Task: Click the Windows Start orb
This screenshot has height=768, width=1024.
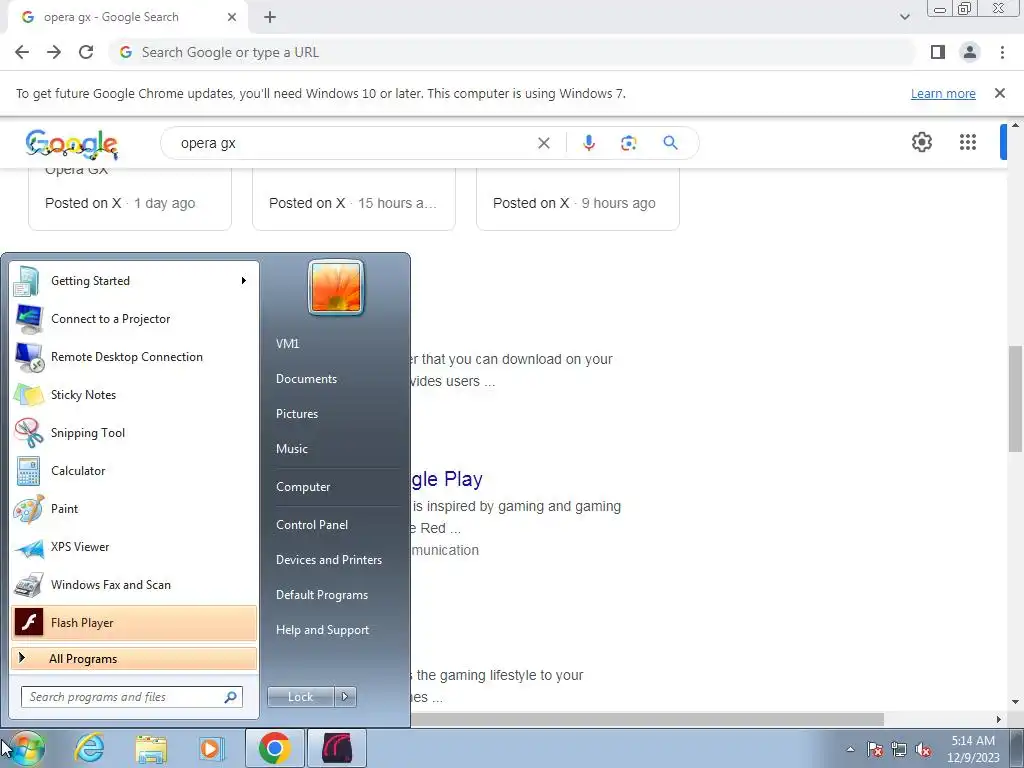Action: [26, 748]
